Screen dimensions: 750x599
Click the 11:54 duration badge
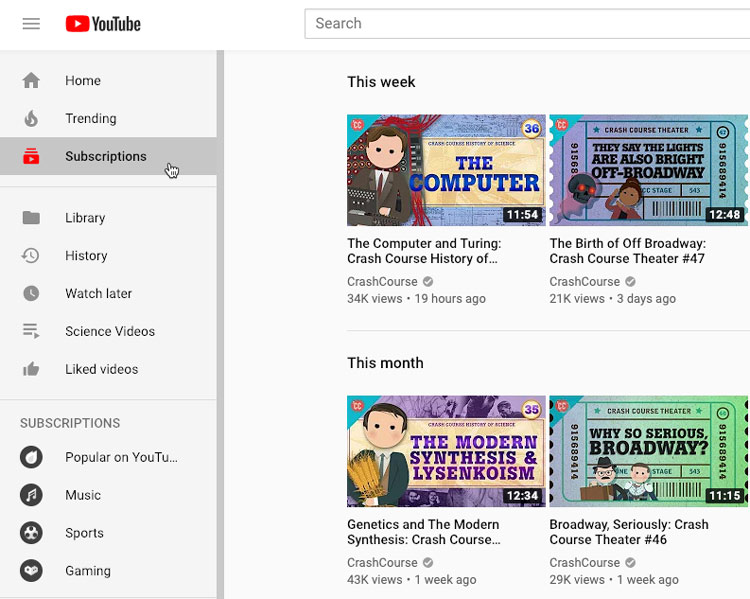(x=522, y=214)
